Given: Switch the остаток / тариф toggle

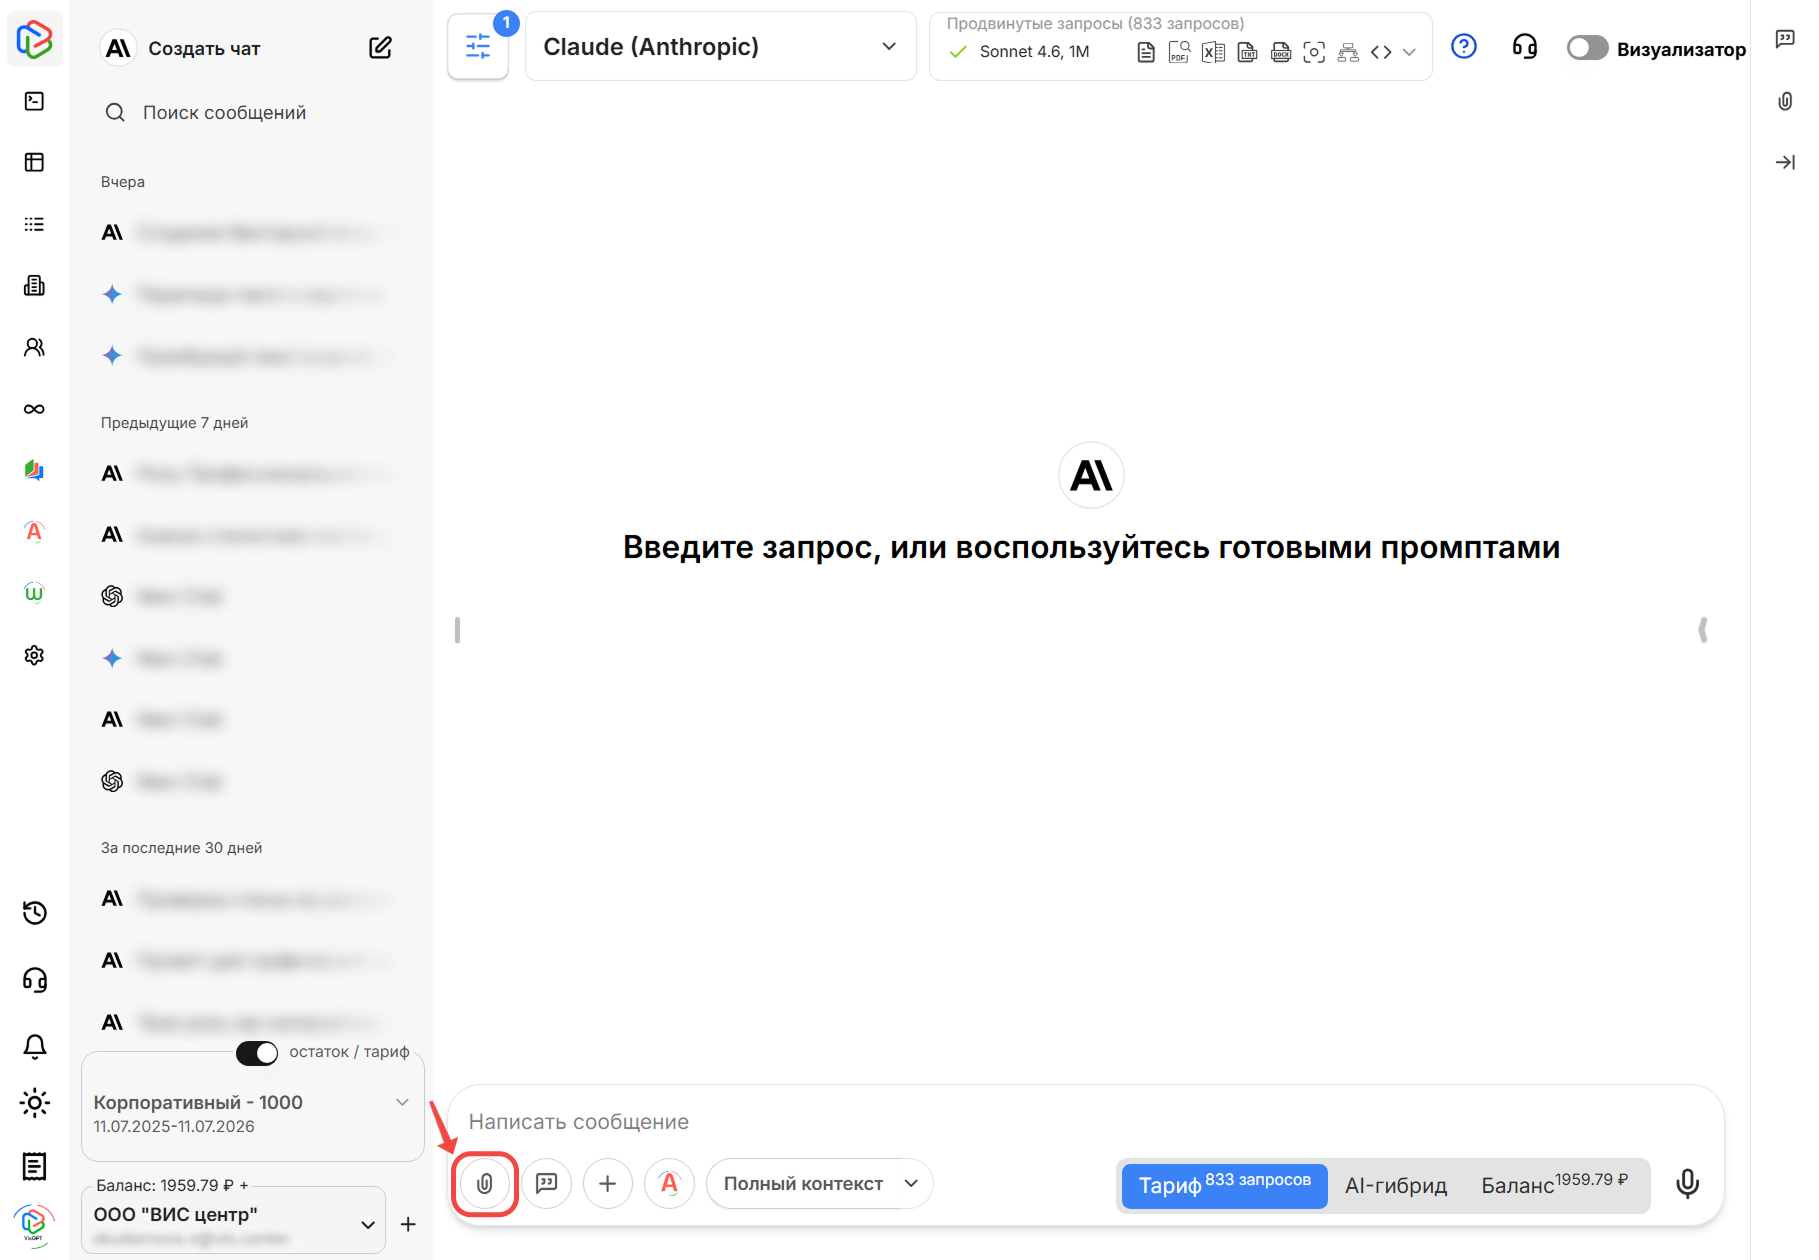Looking at the screenshot, I should point(257,1053).
